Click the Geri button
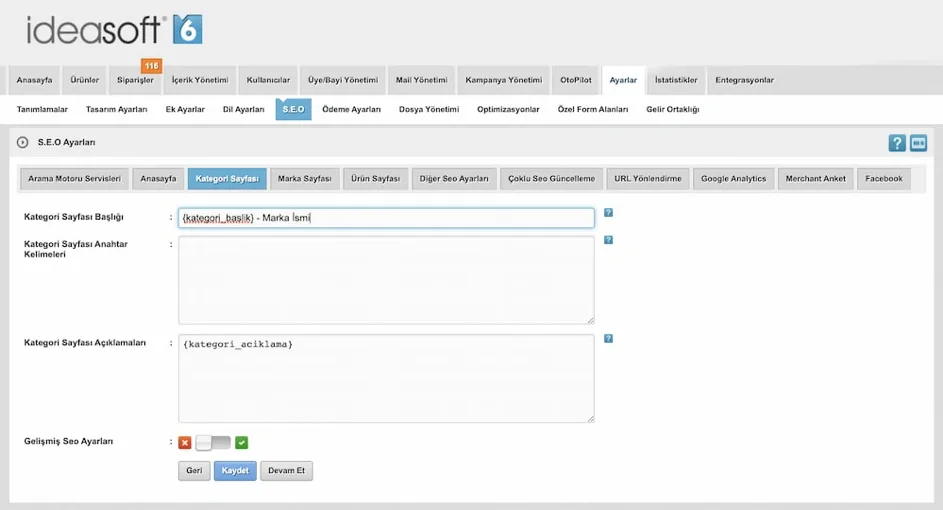Image resolution: width=943 pixels, height=510 pixels. [194, 470]
